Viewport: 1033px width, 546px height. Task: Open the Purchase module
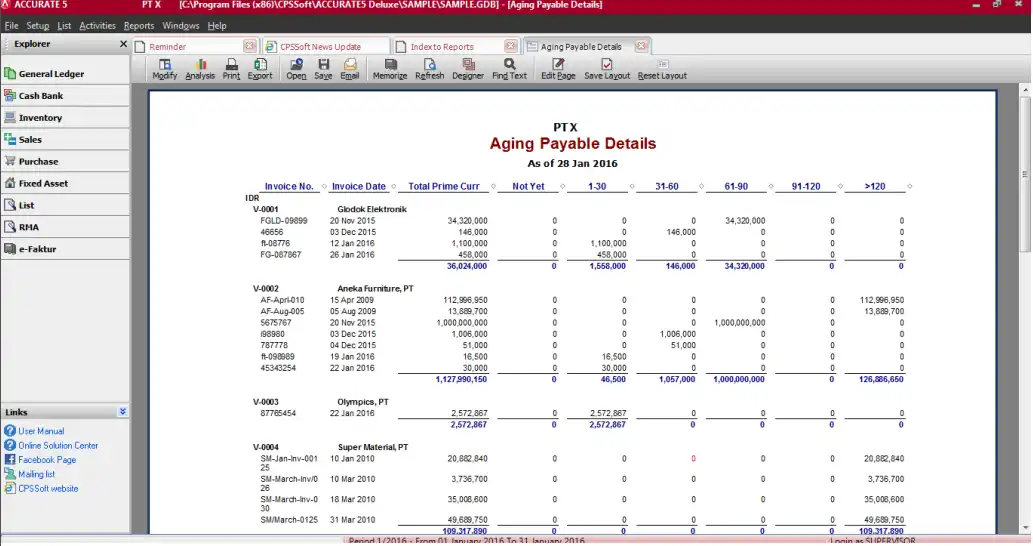(65, 161)
